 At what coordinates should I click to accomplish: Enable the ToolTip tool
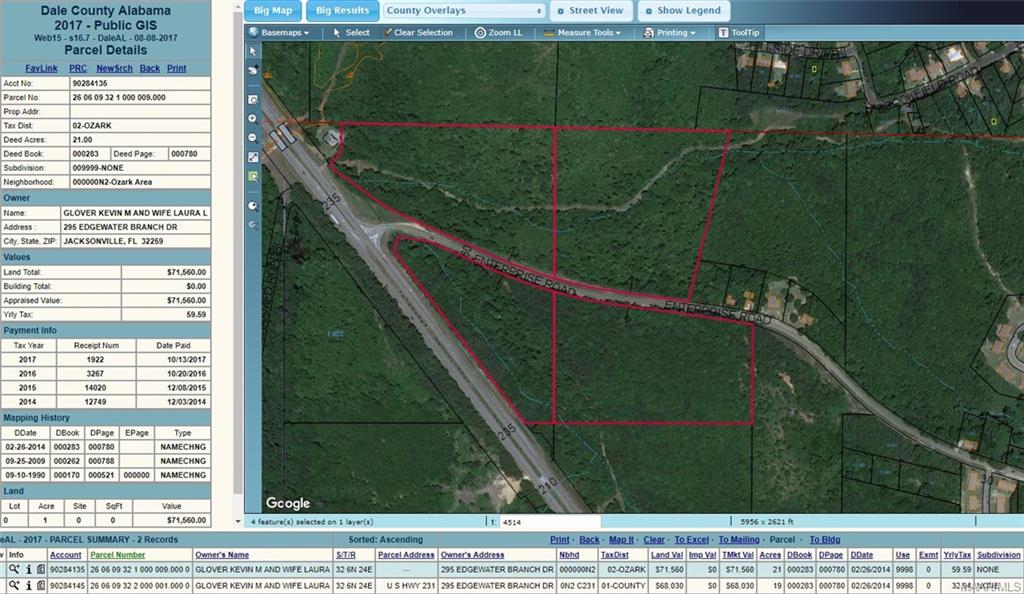(x=739, y=33)
